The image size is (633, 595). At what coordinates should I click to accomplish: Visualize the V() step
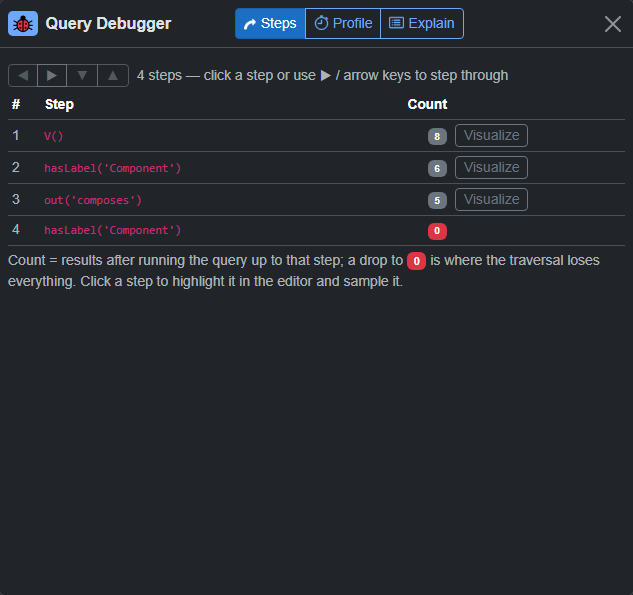point(491,135)
